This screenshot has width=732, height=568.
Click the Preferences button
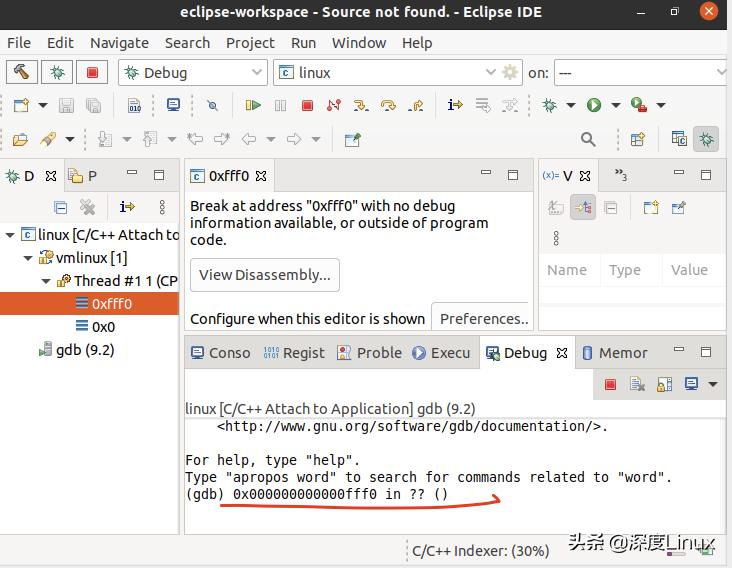484,319
